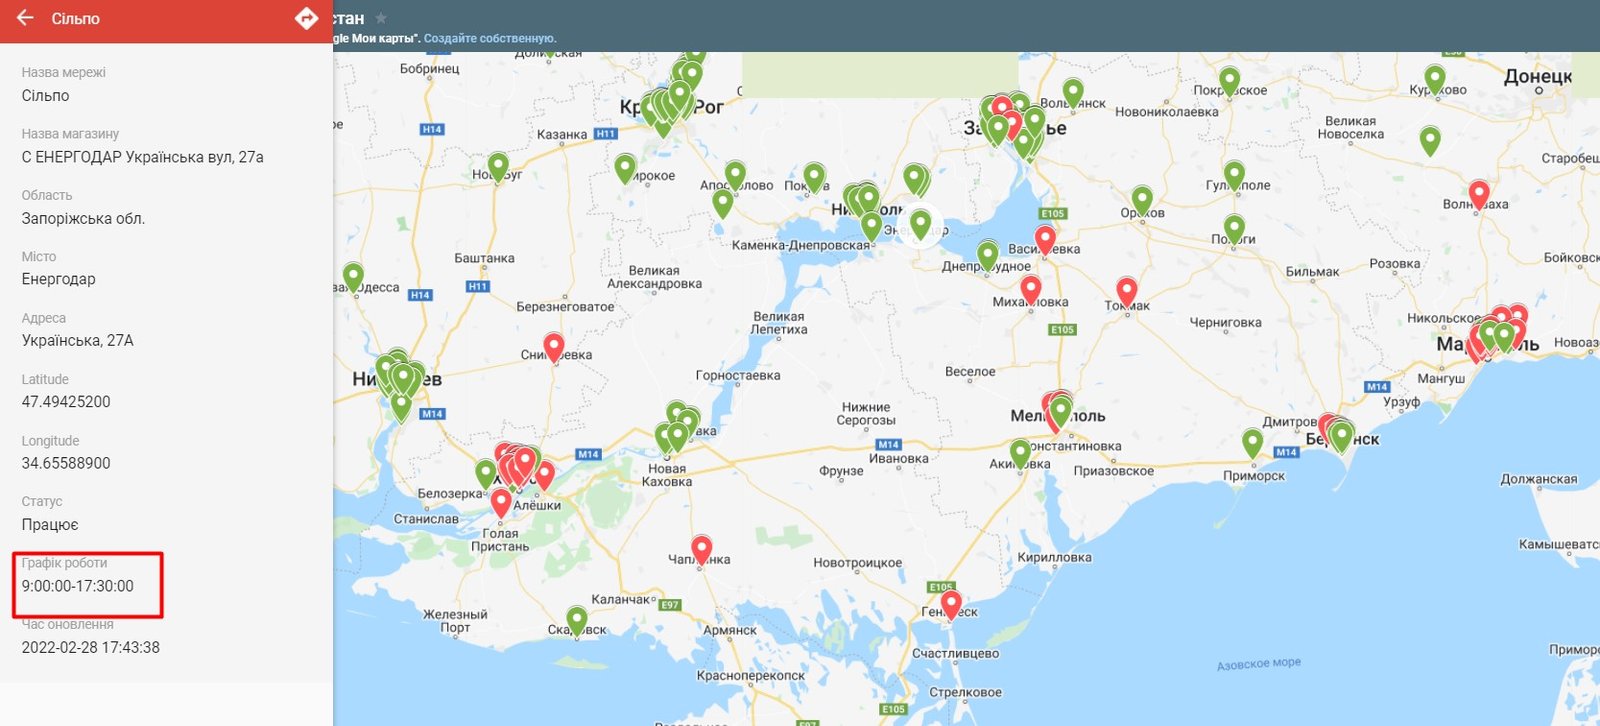
Task: Click the Сільпо title in the red header
Action: pyautogui.click(x=76, y=18)
